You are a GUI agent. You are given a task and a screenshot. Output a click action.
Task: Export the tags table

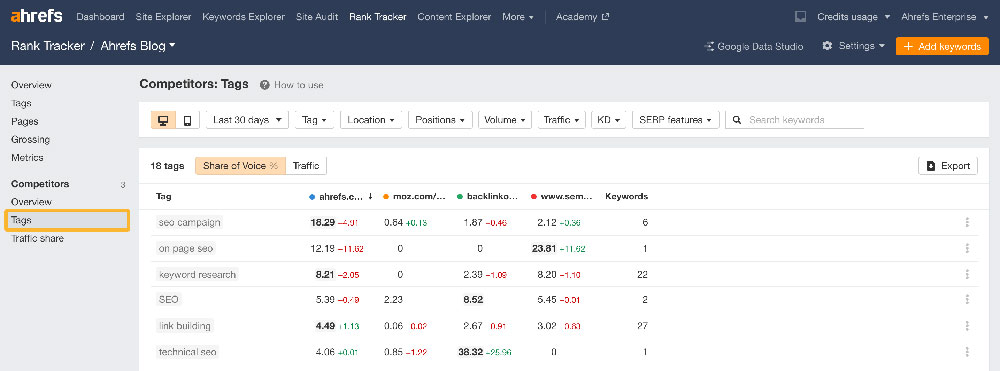click(948, 166)
